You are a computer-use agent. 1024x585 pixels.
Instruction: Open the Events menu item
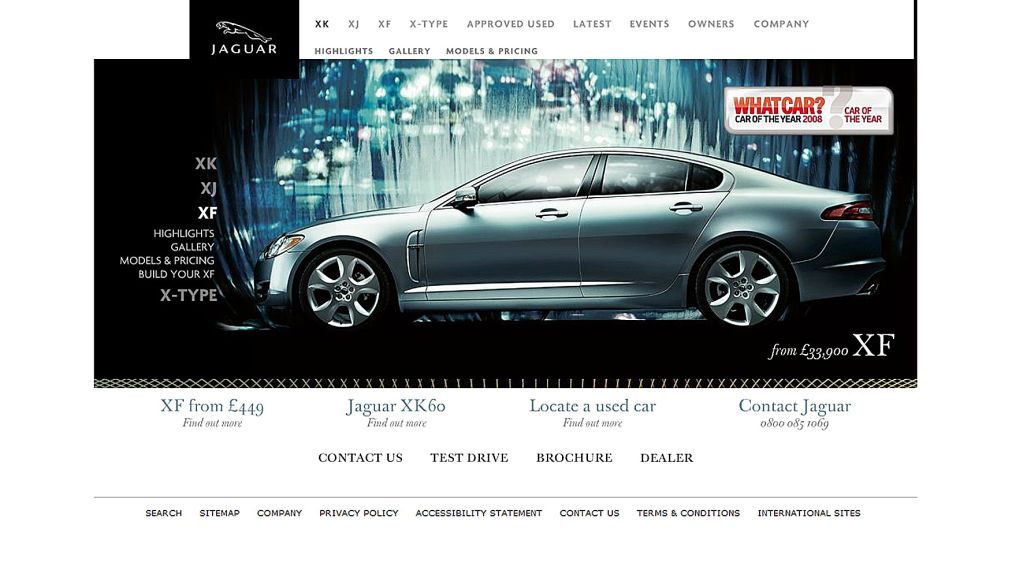(x=649, y=24)
